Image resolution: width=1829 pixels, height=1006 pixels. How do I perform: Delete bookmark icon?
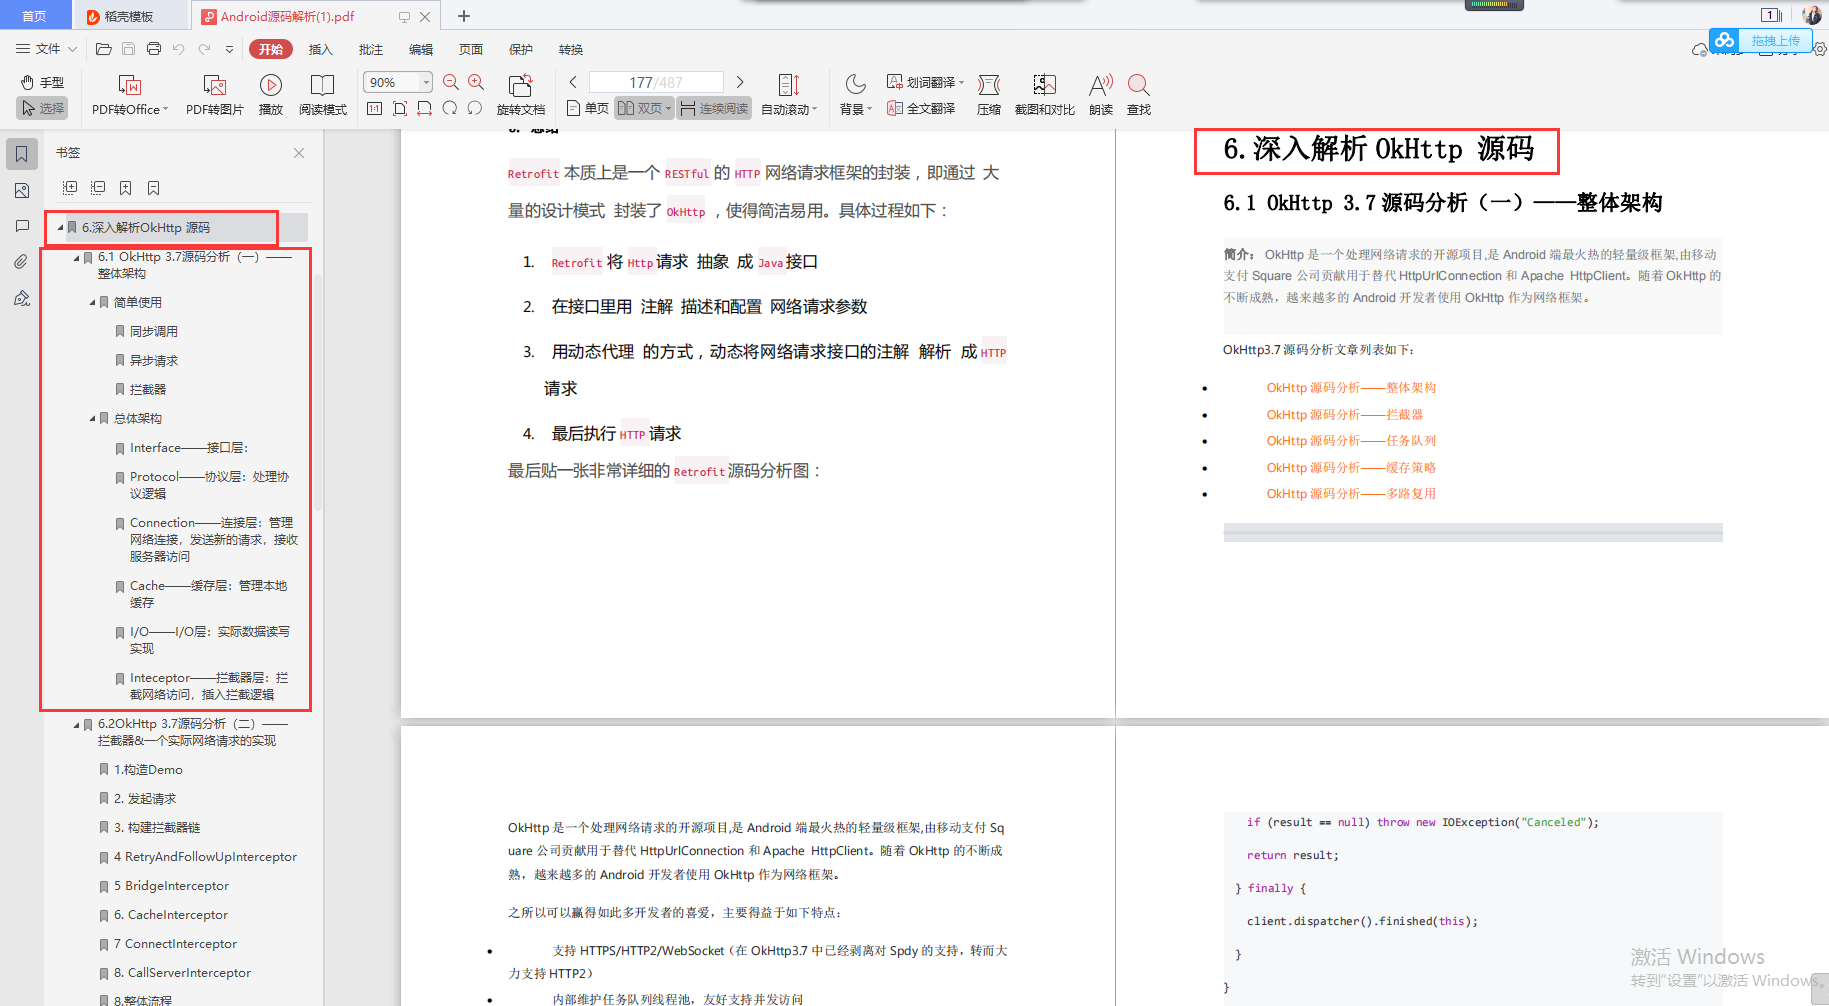click(154, 188)
